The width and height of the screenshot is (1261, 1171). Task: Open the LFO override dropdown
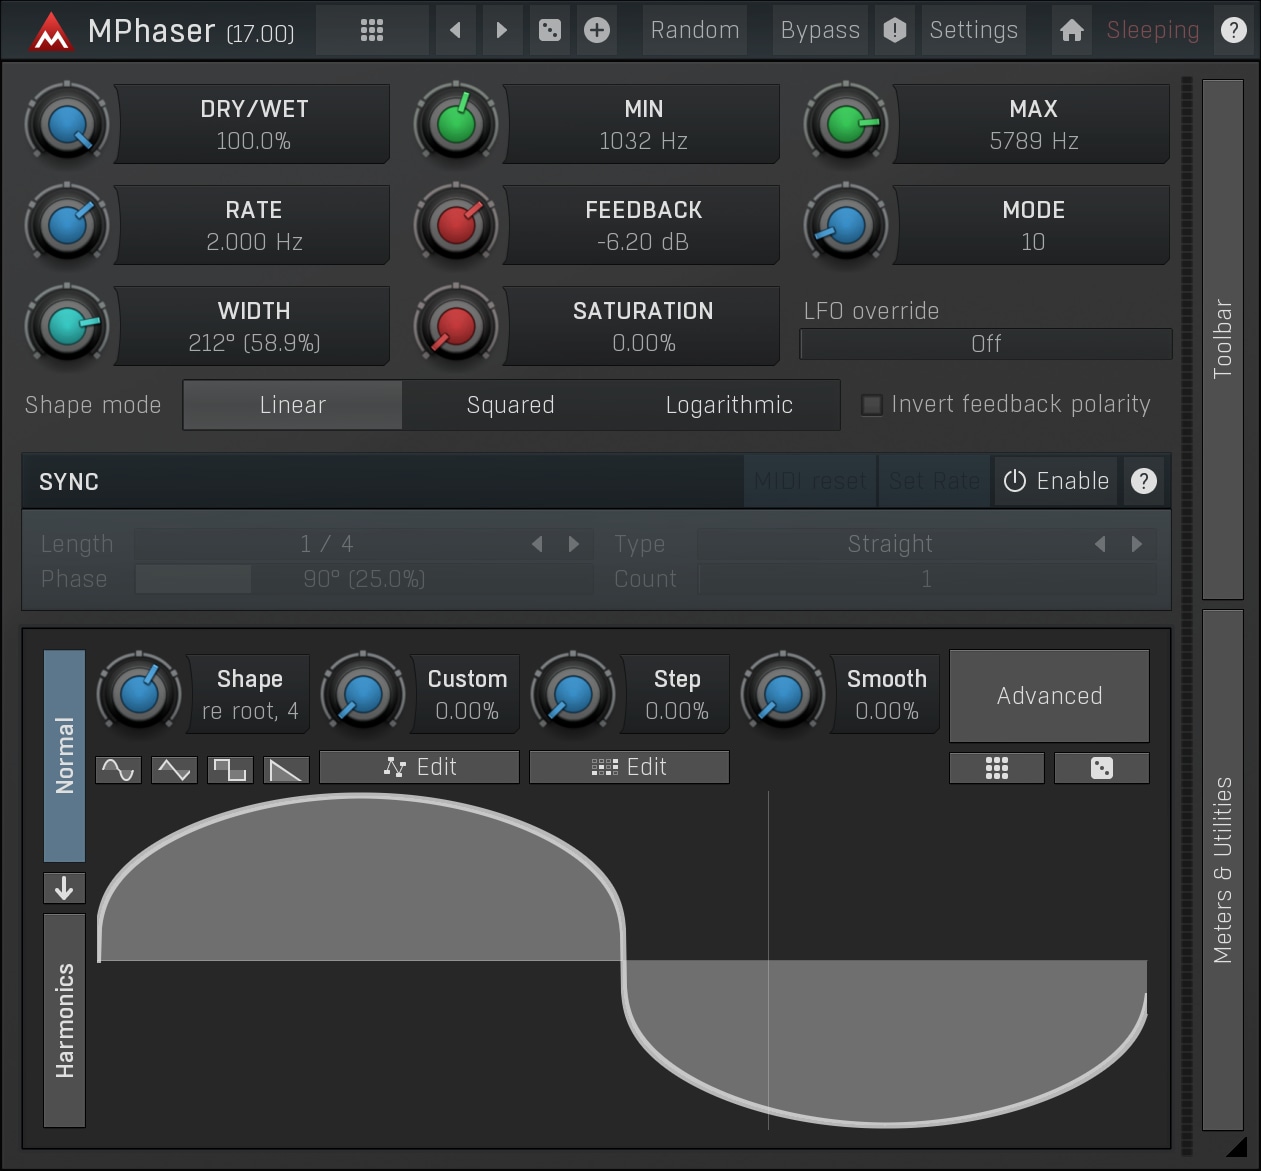(x=985, y=344)
